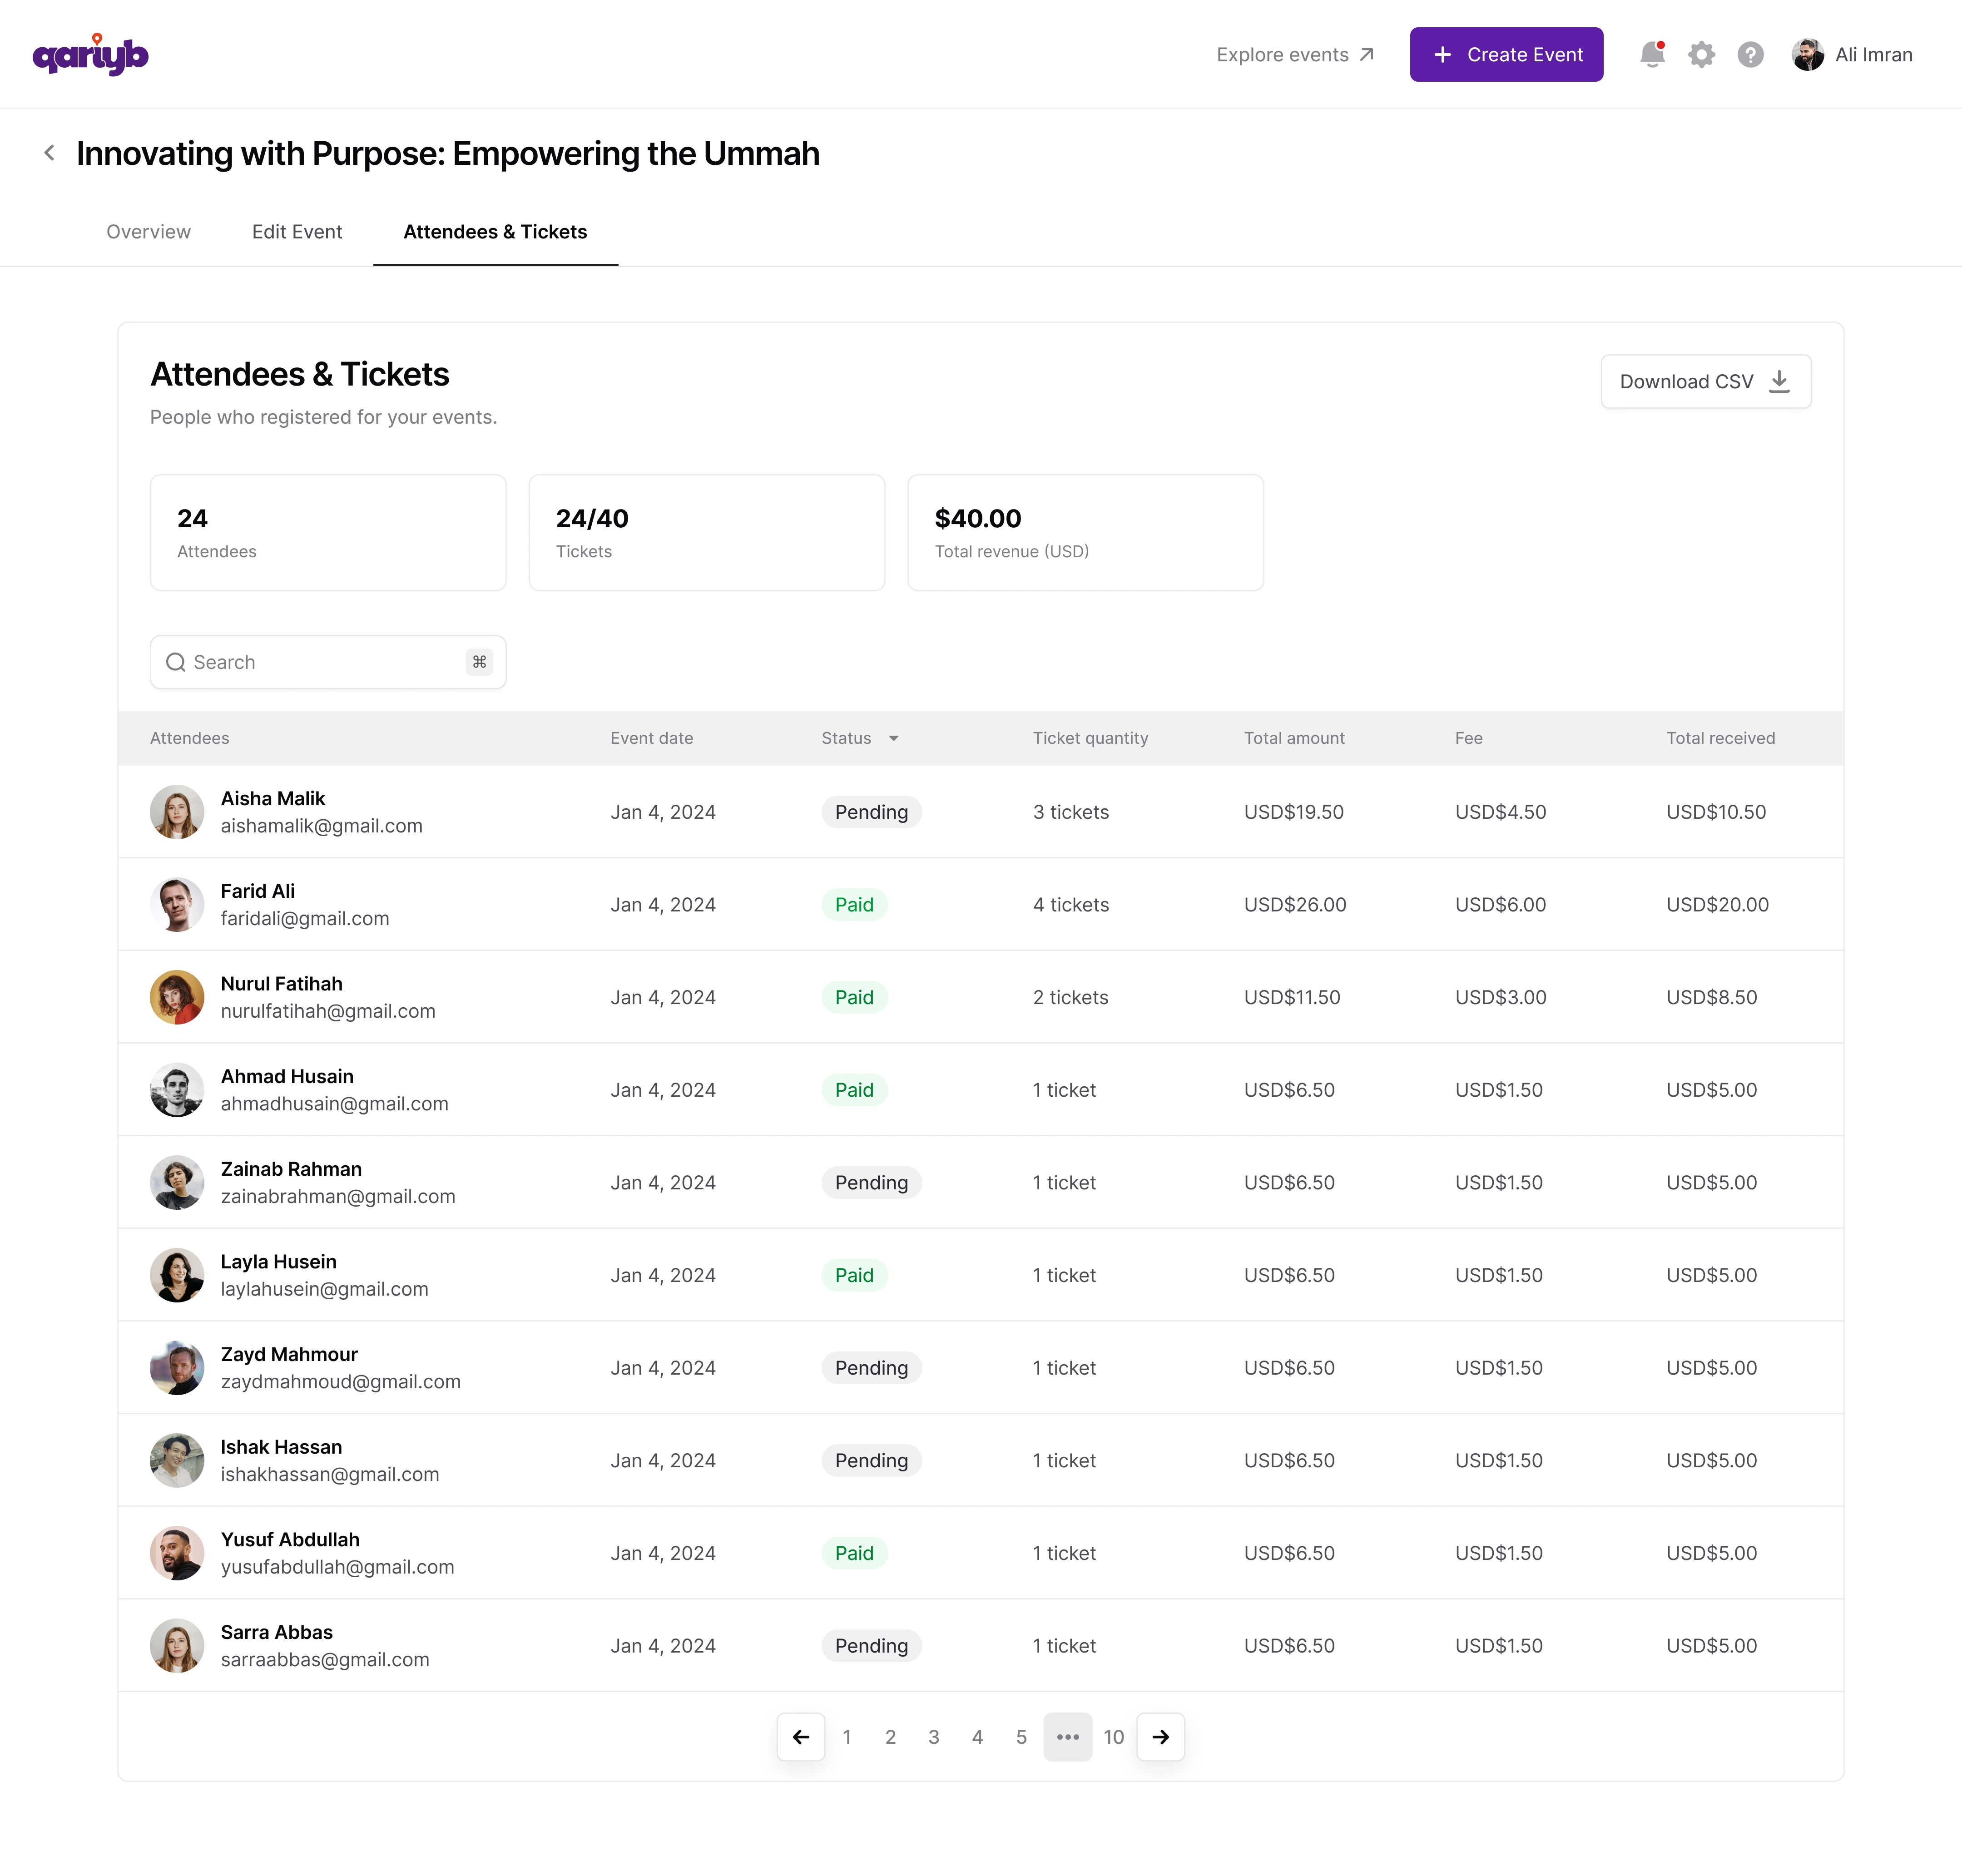Click the previous page arrow
Screen dimensions: 1962x1876
click(801, 1737)
